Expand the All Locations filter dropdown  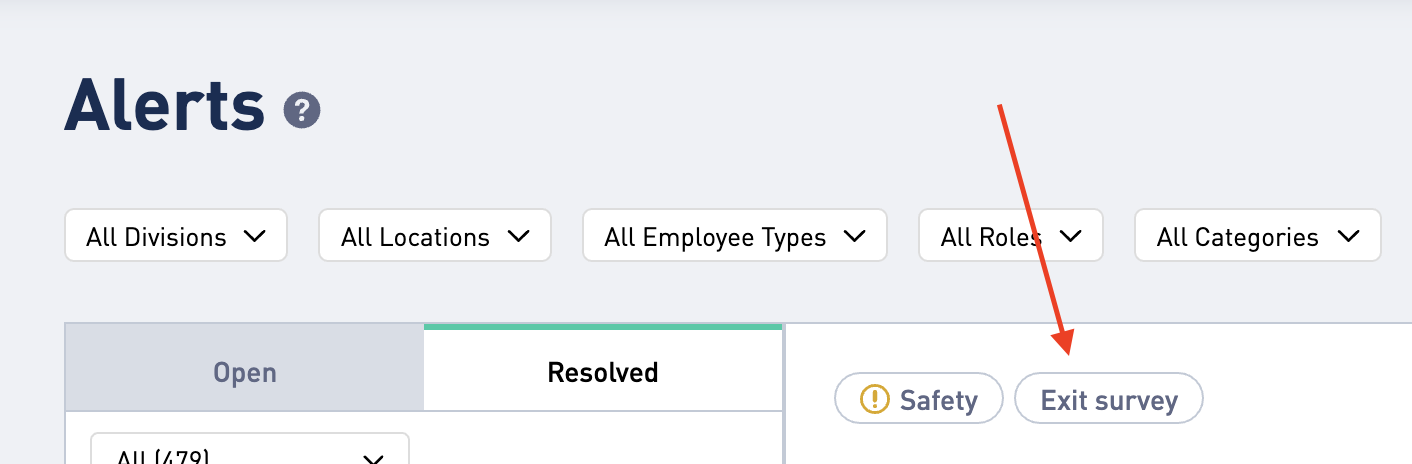435,236
